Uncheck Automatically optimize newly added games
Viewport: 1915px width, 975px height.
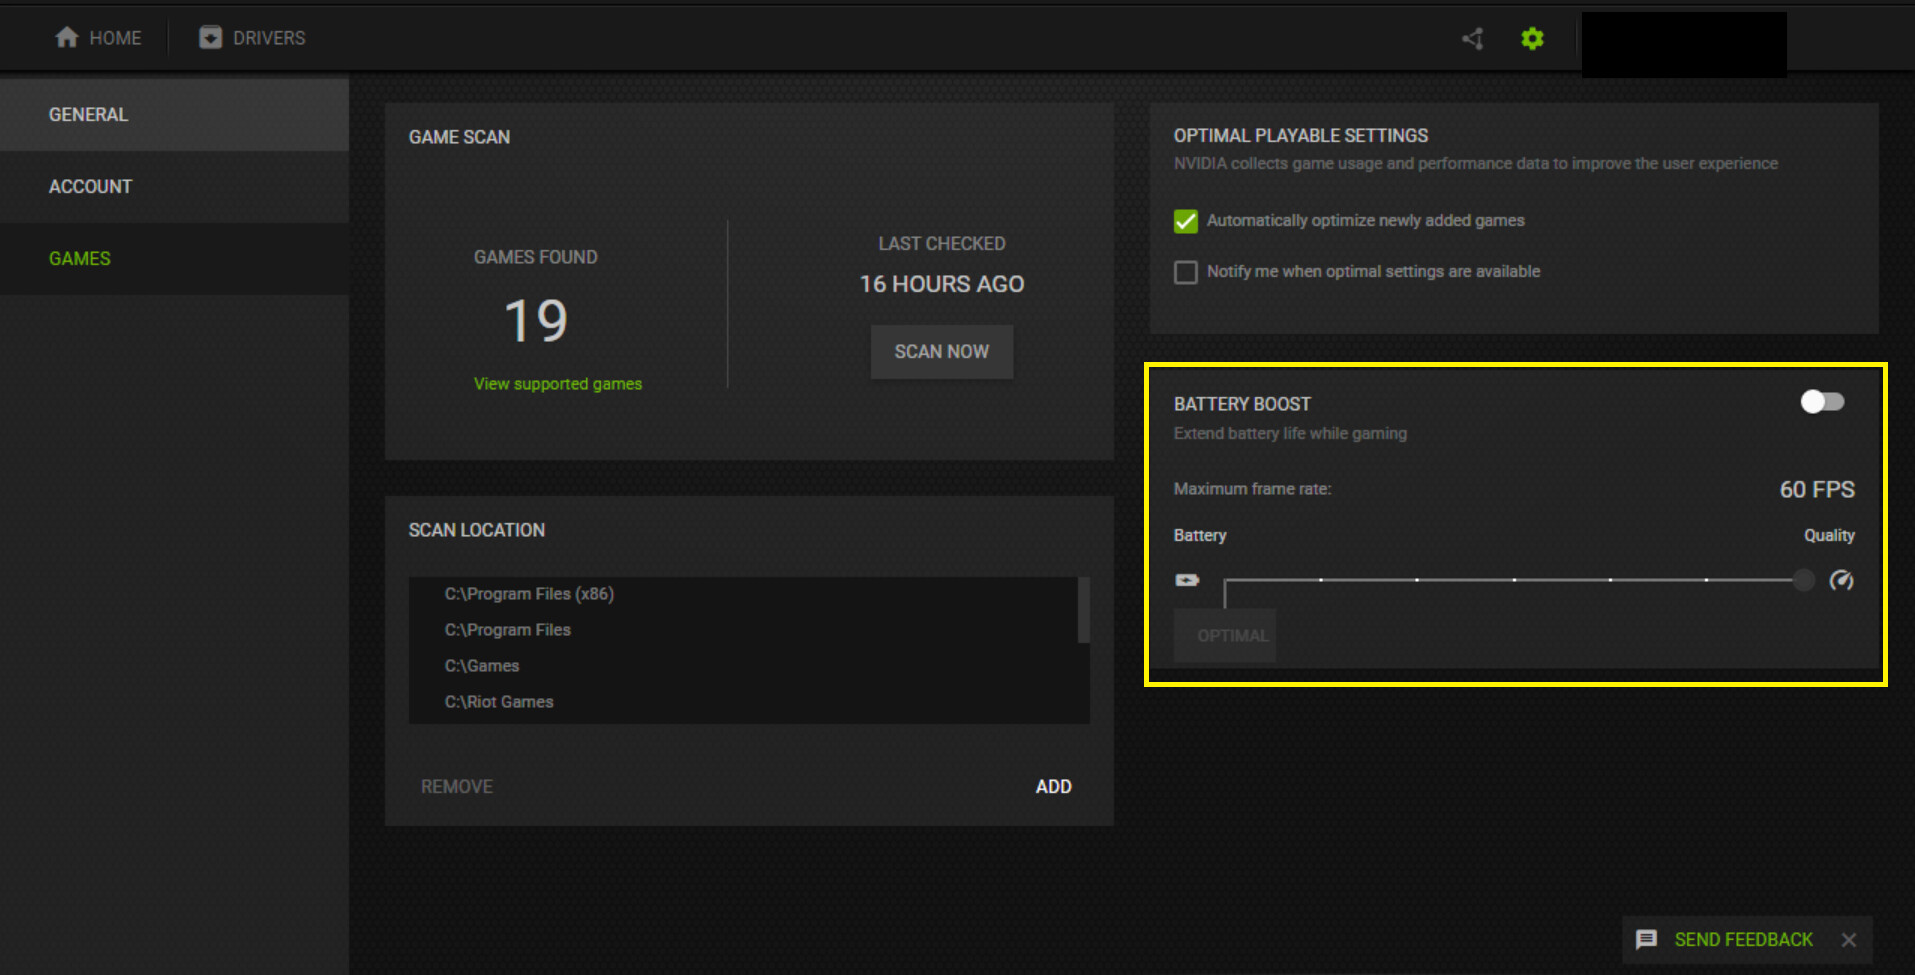(1186, 221)
